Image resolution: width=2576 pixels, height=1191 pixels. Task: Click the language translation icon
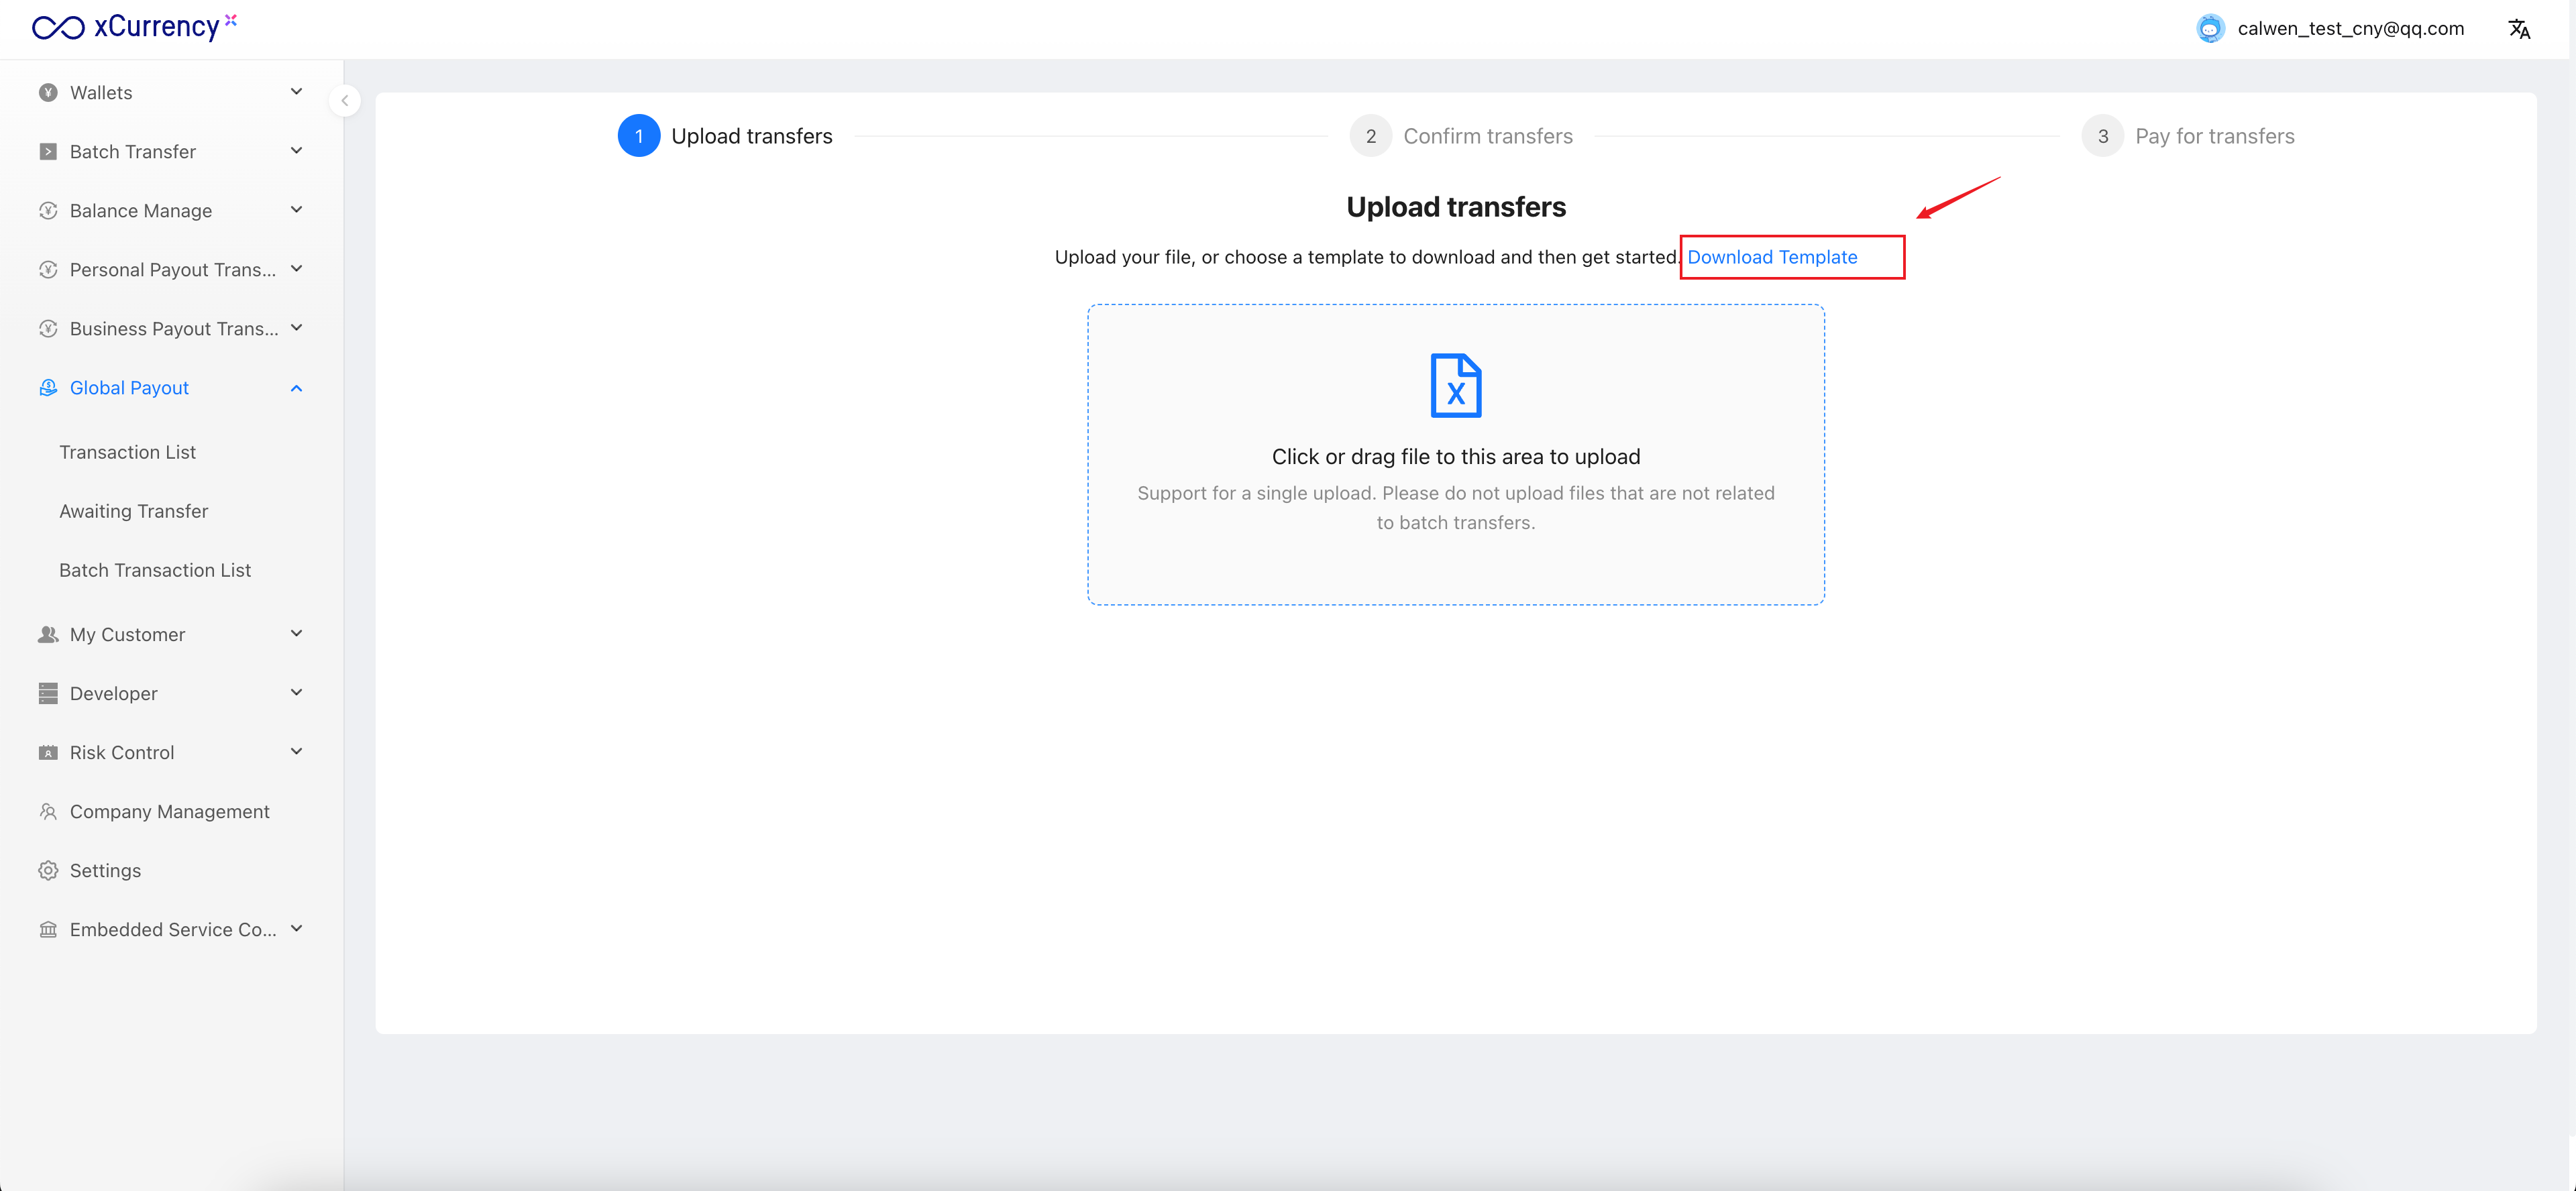[2518, 29]
